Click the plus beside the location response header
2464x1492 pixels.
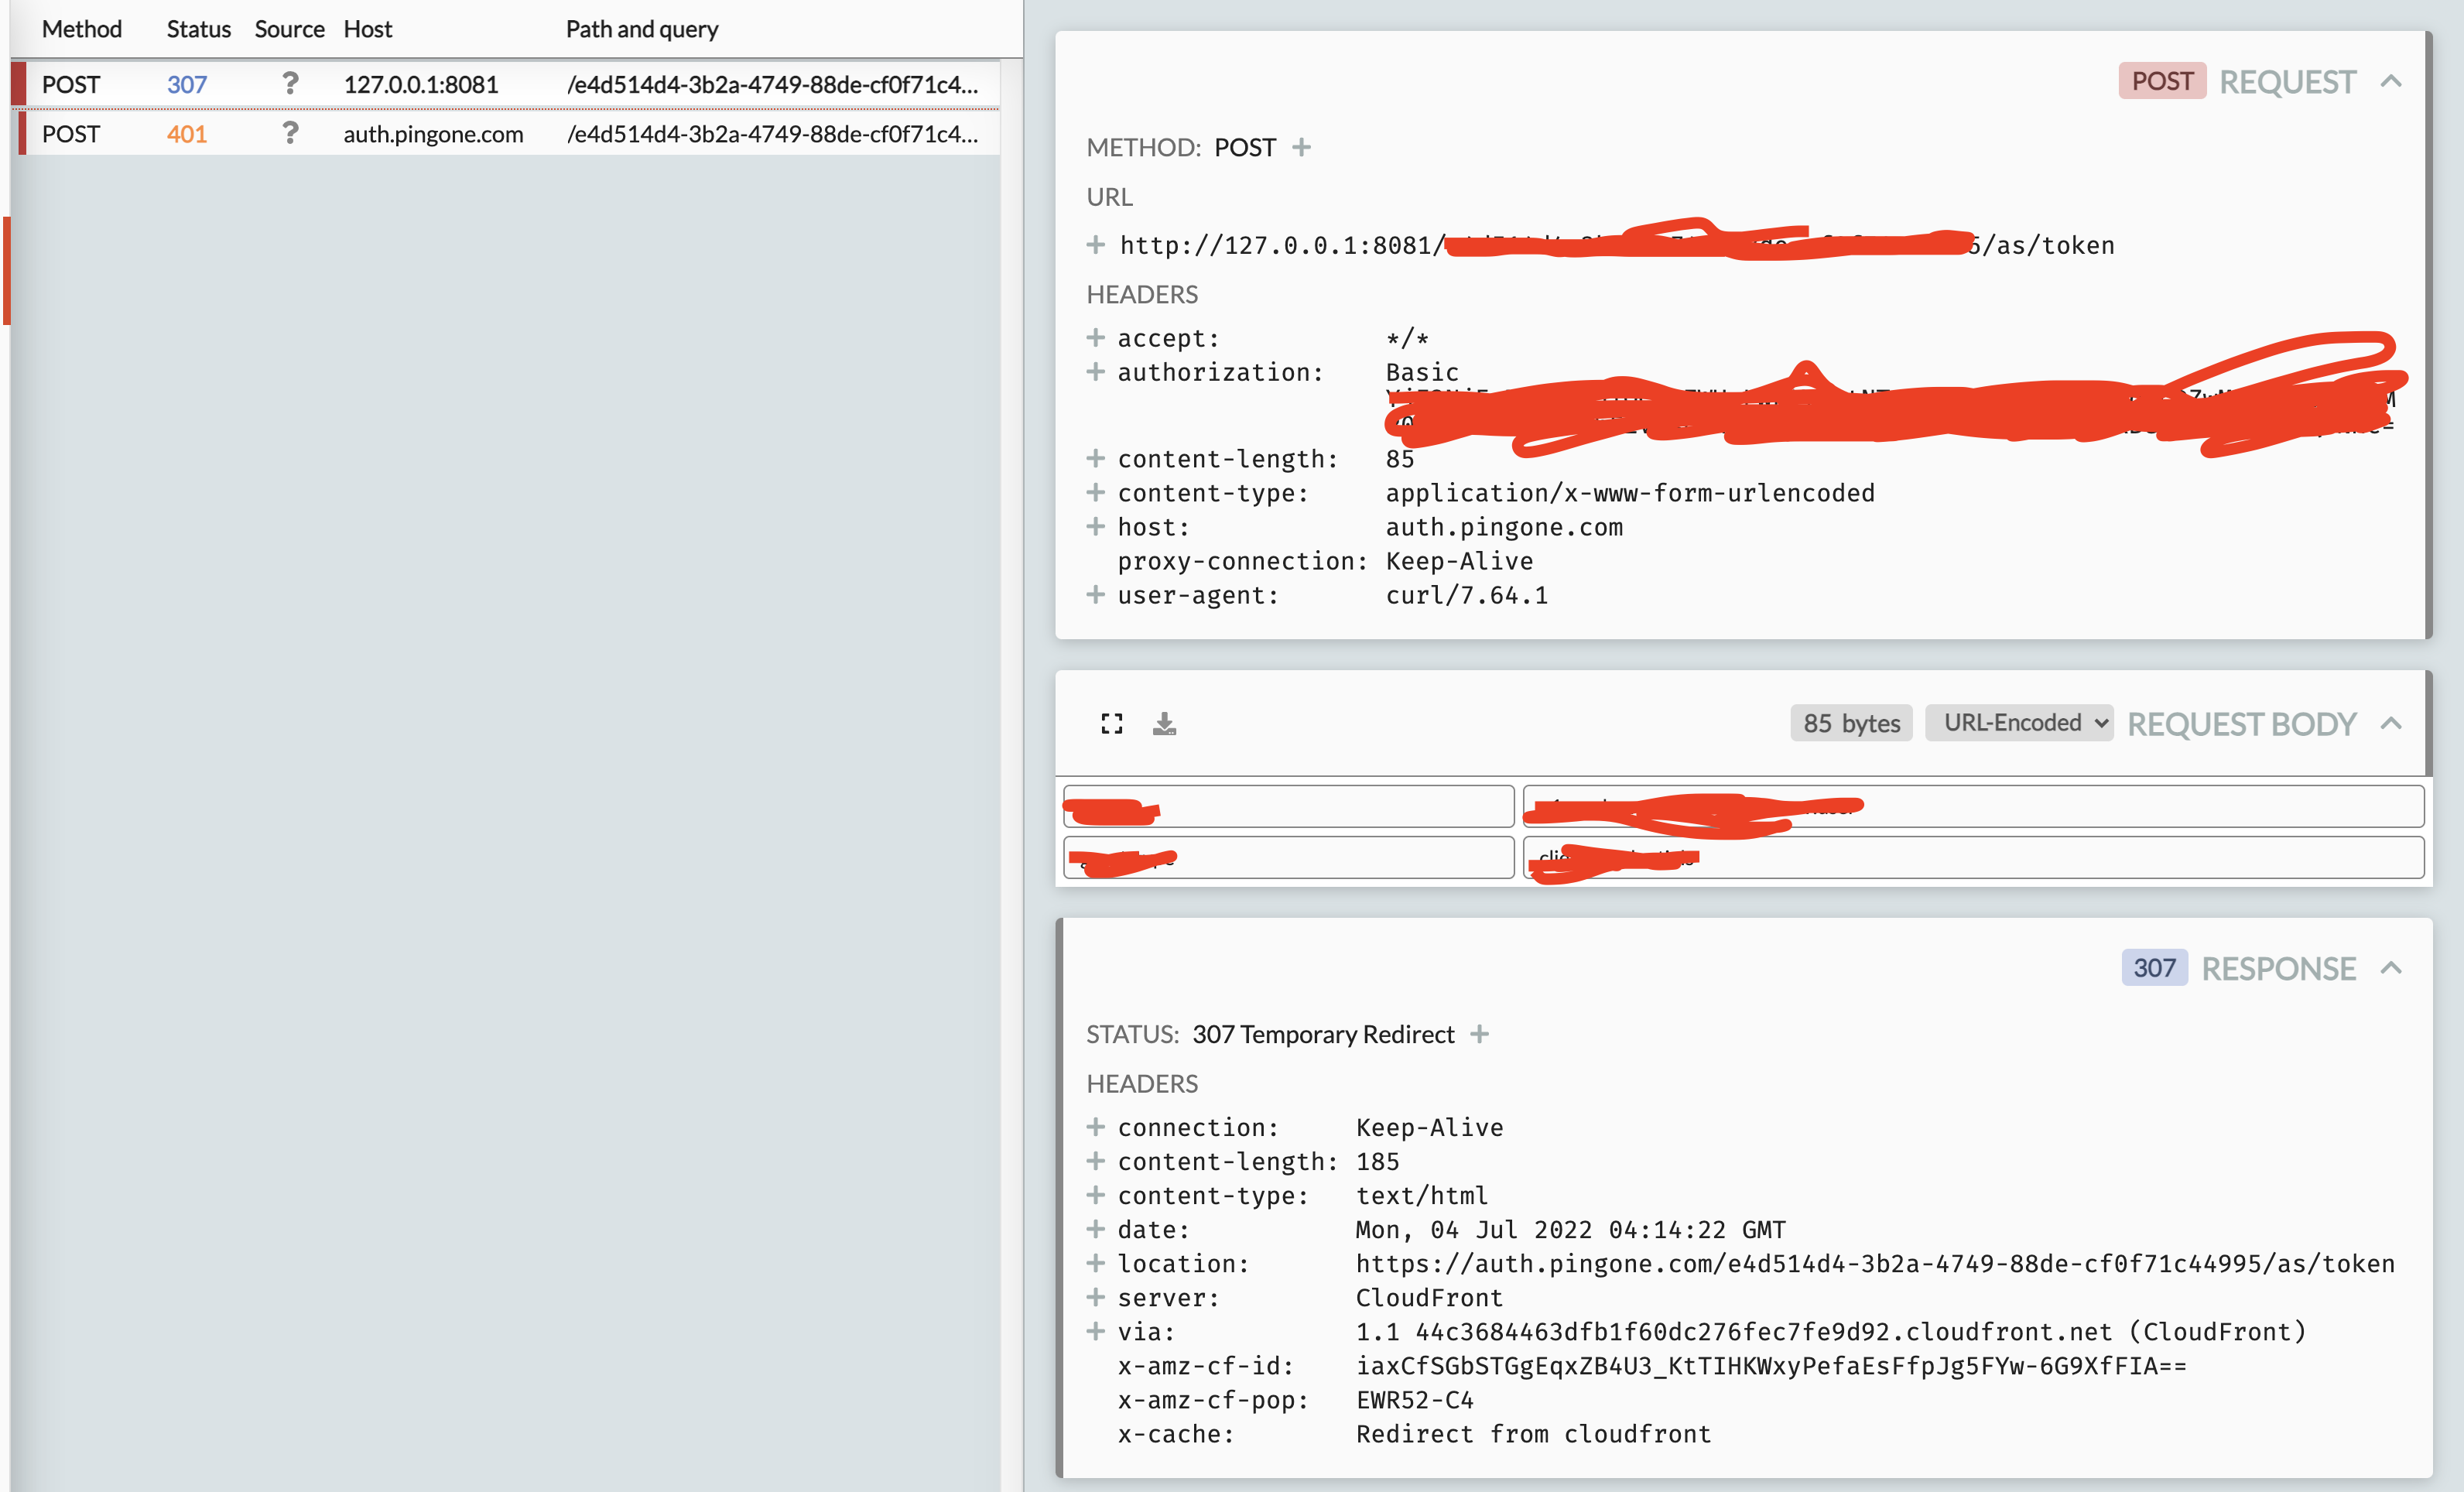(1094, 1263)
